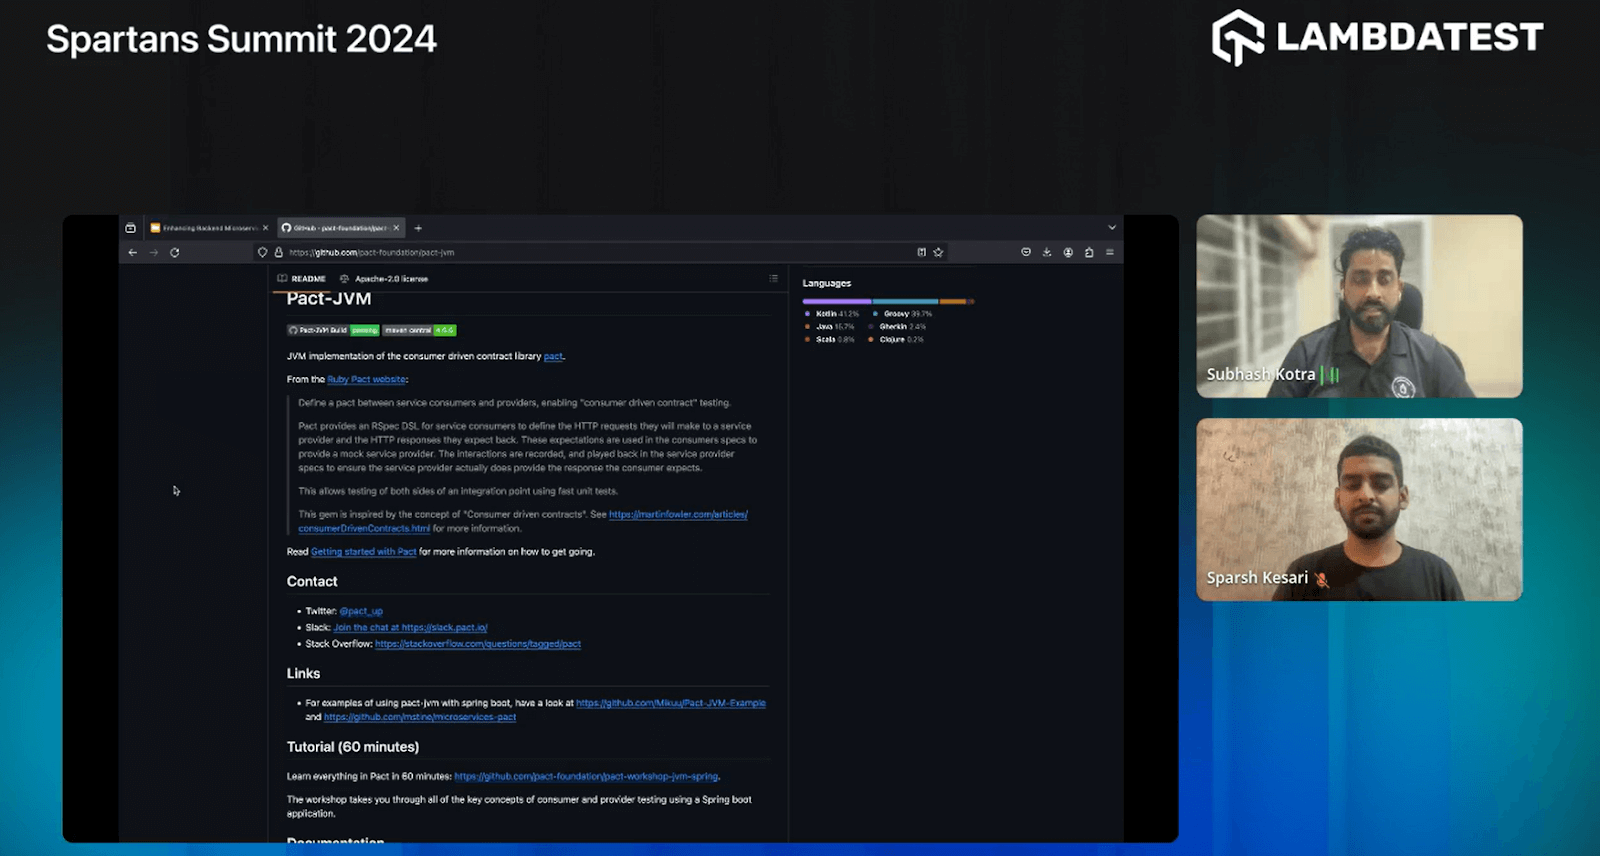Click Sparsh Kesari's muted microphone icon
The height and width of the screenshot is (856, 1600).
tap(1321, 579)
